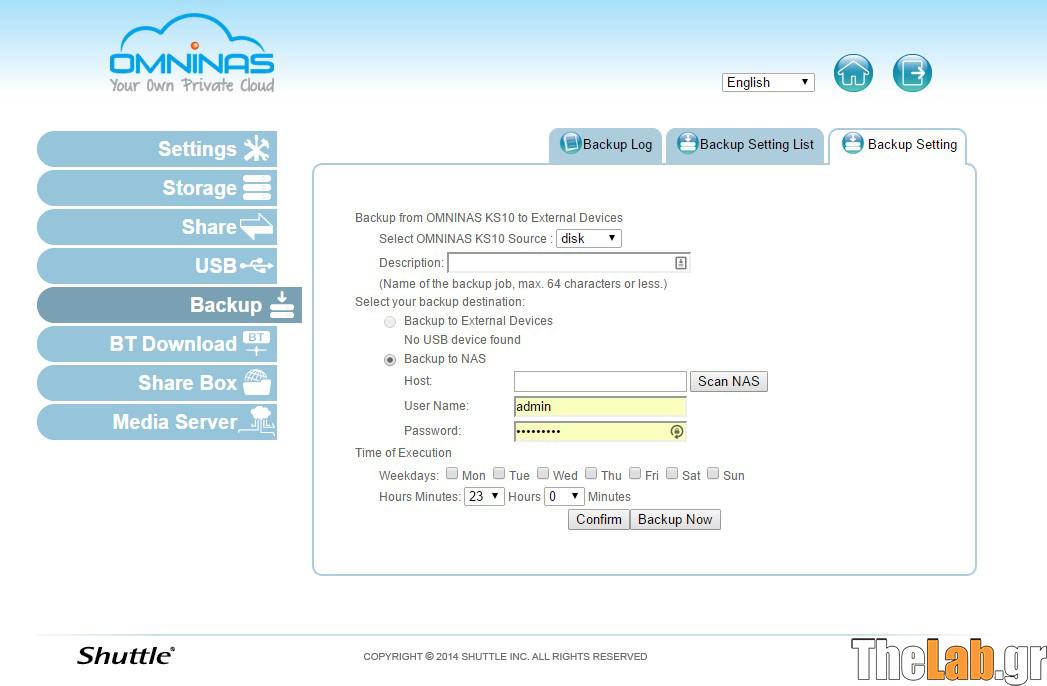The width and height of the screenshot is (1047, 686).
Task: Click into the Description input field
Action: [568, 263]
